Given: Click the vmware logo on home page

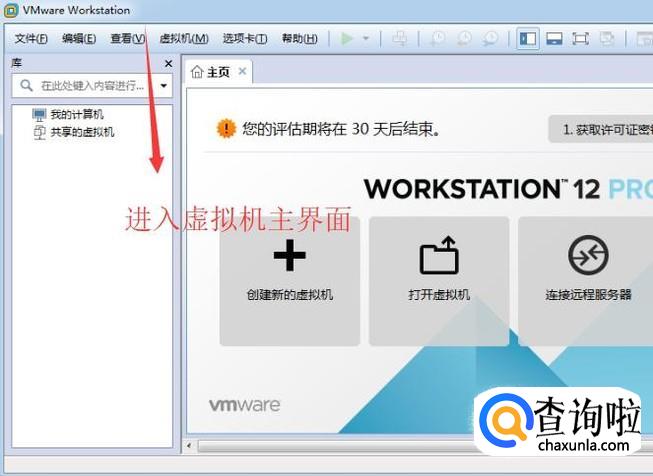Looking at the screenshot, I should 244,405.
